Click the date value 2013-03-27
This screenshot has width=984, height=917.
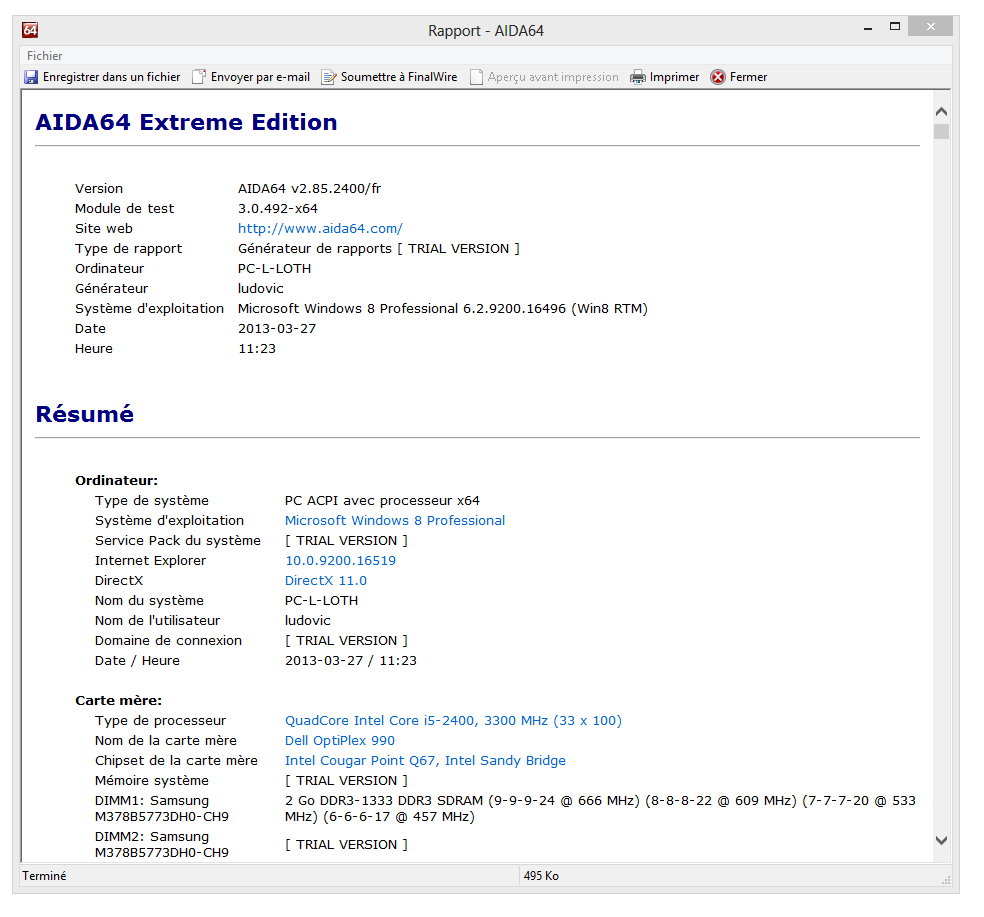[x=277, y=329]
